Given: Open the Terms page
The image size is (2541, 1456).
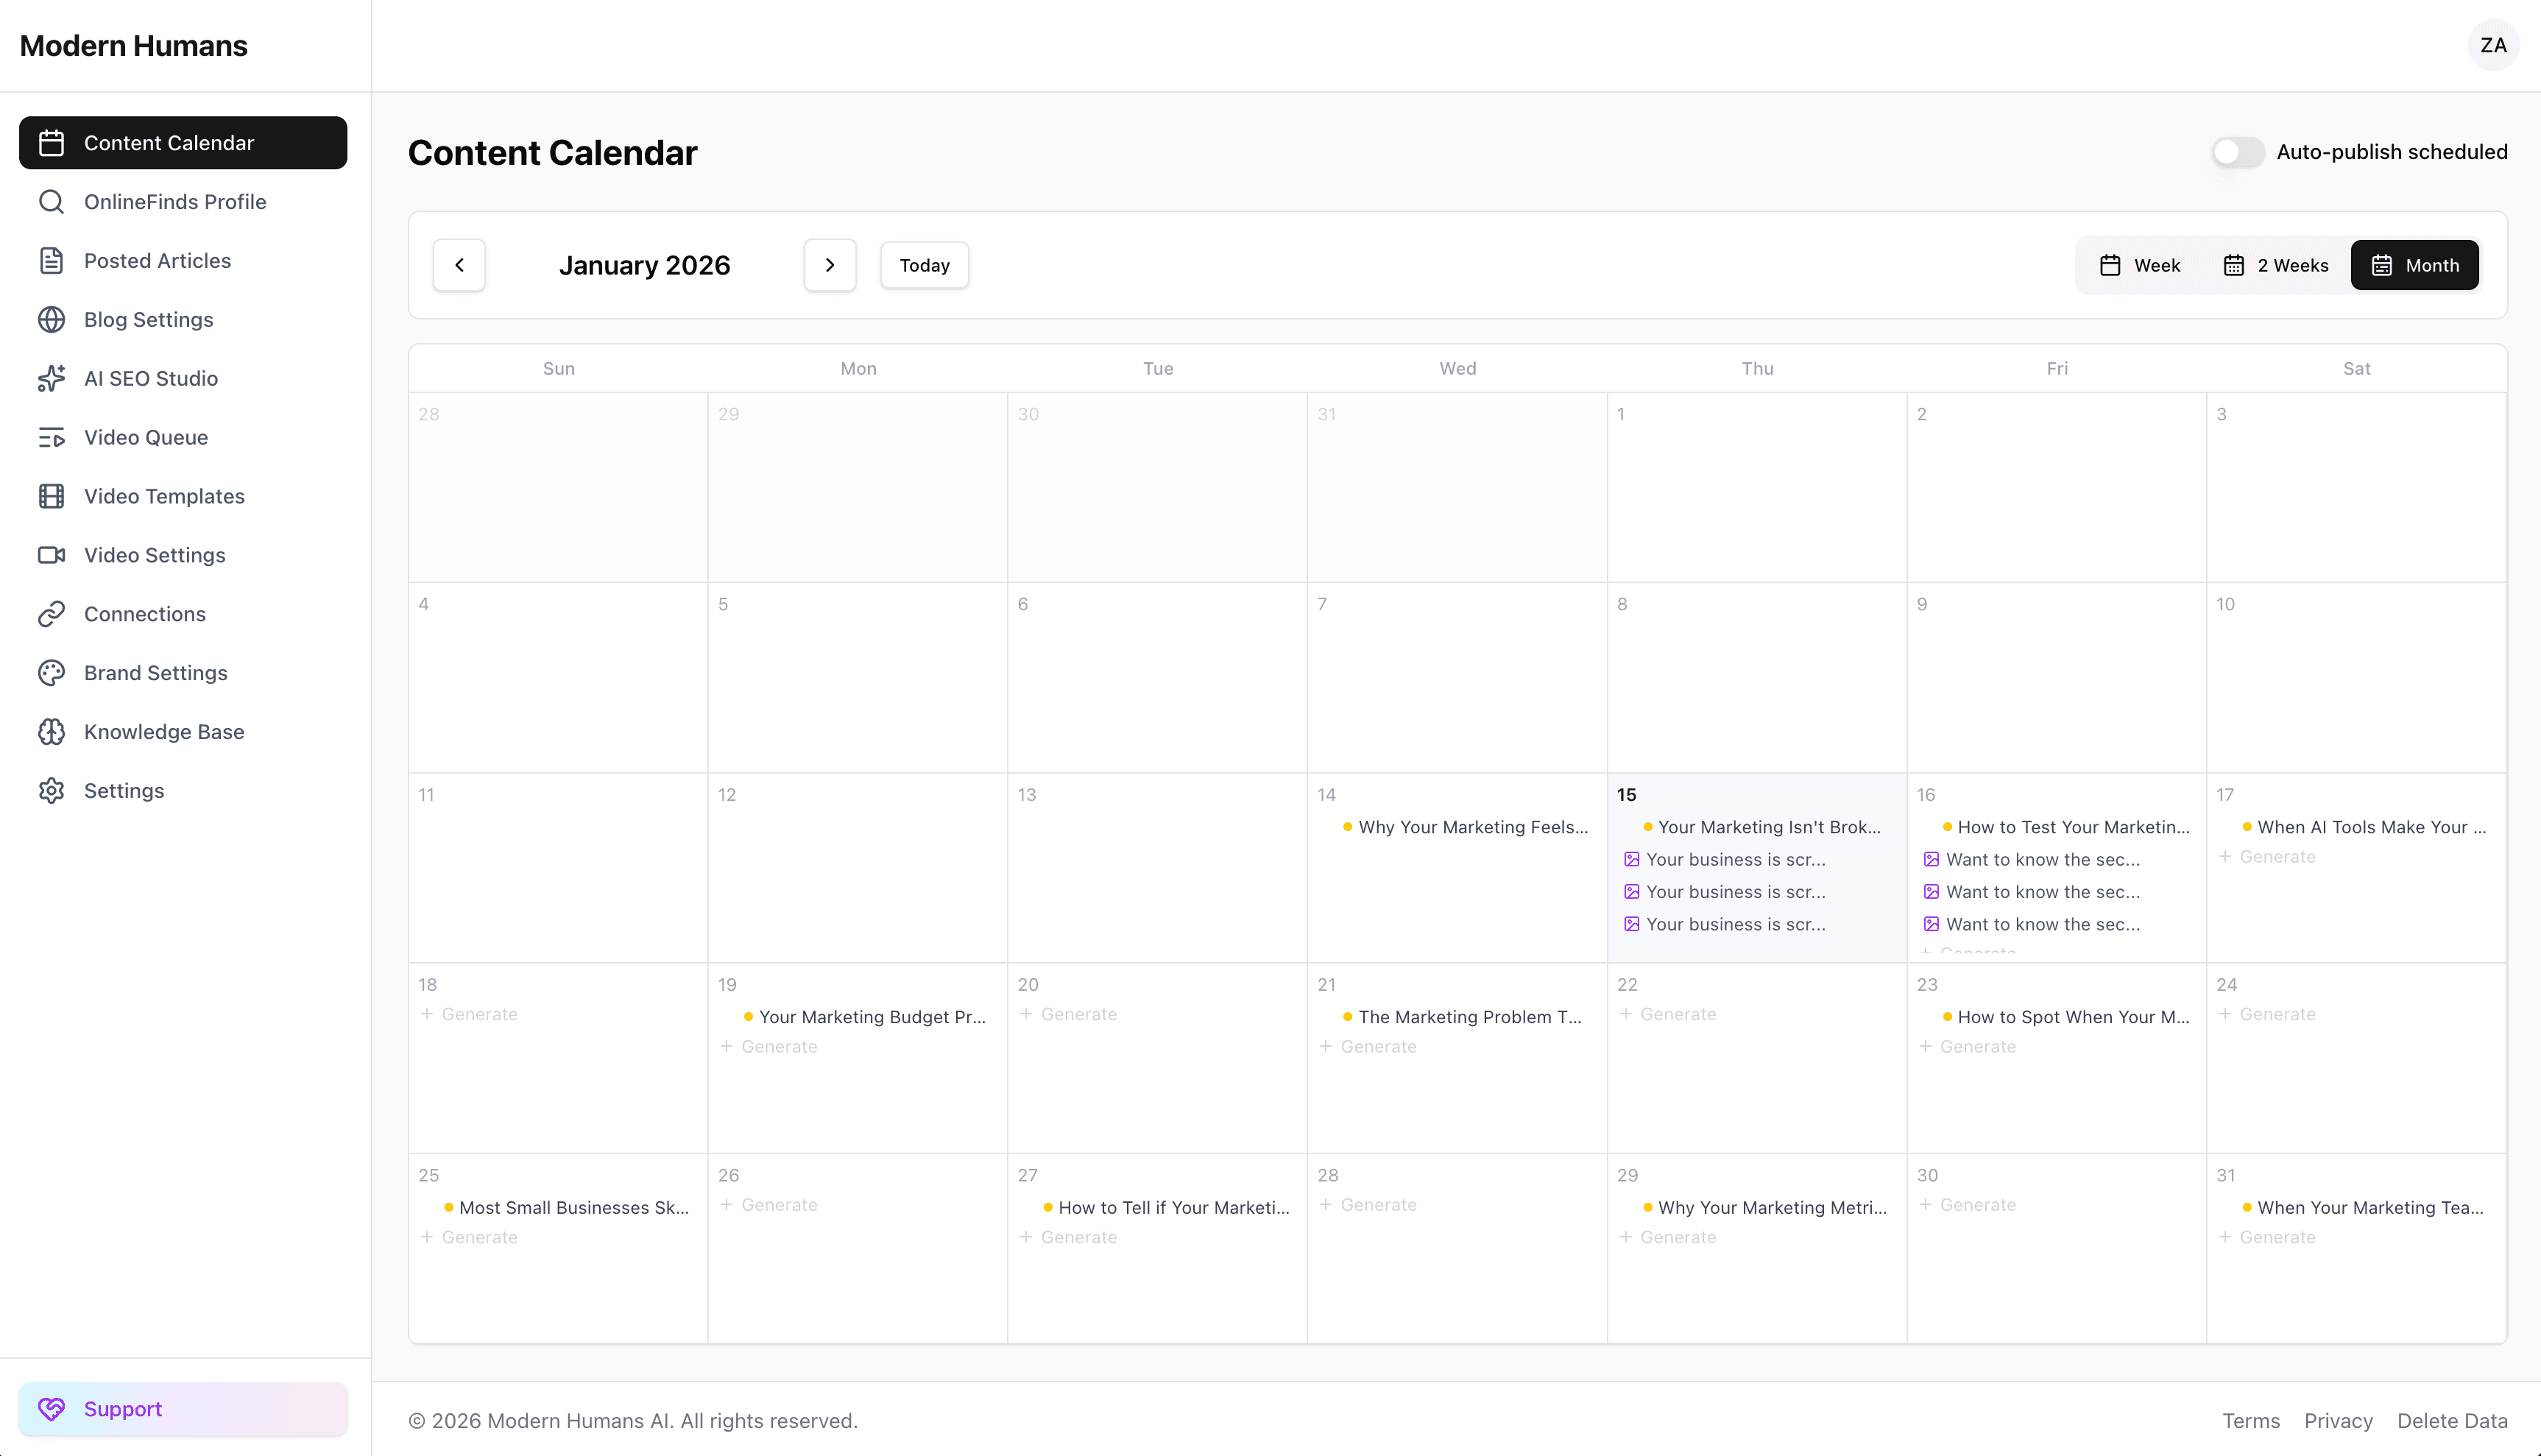Looking at the screenshot, I should click(x=2250, y=1420).
